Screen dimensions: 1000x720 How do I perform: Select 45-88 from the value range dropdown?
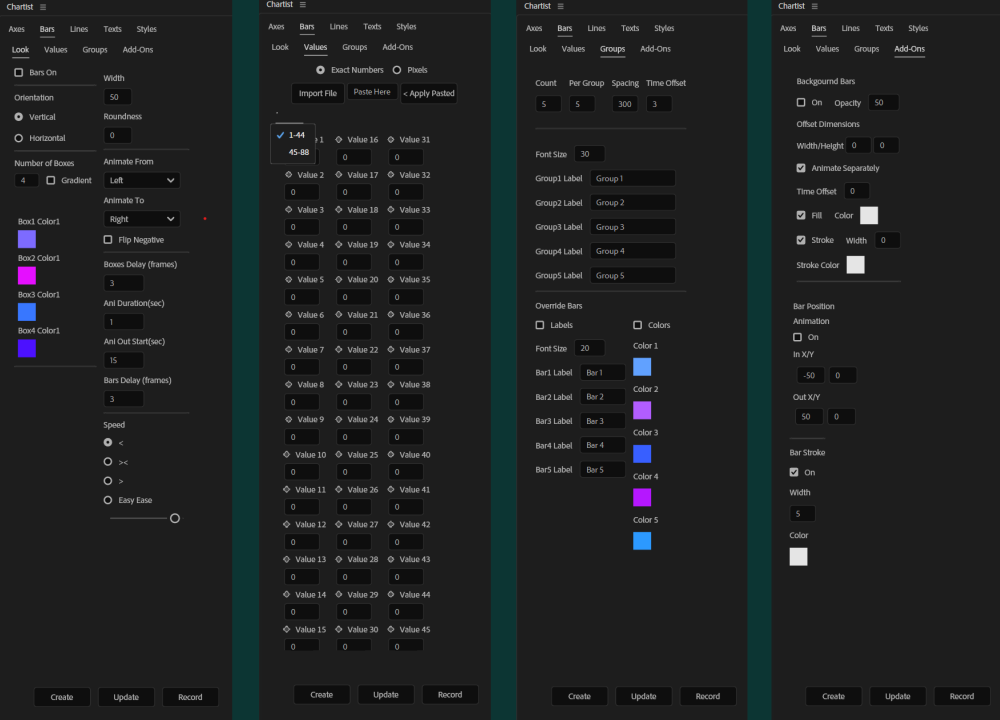(299, 152)
